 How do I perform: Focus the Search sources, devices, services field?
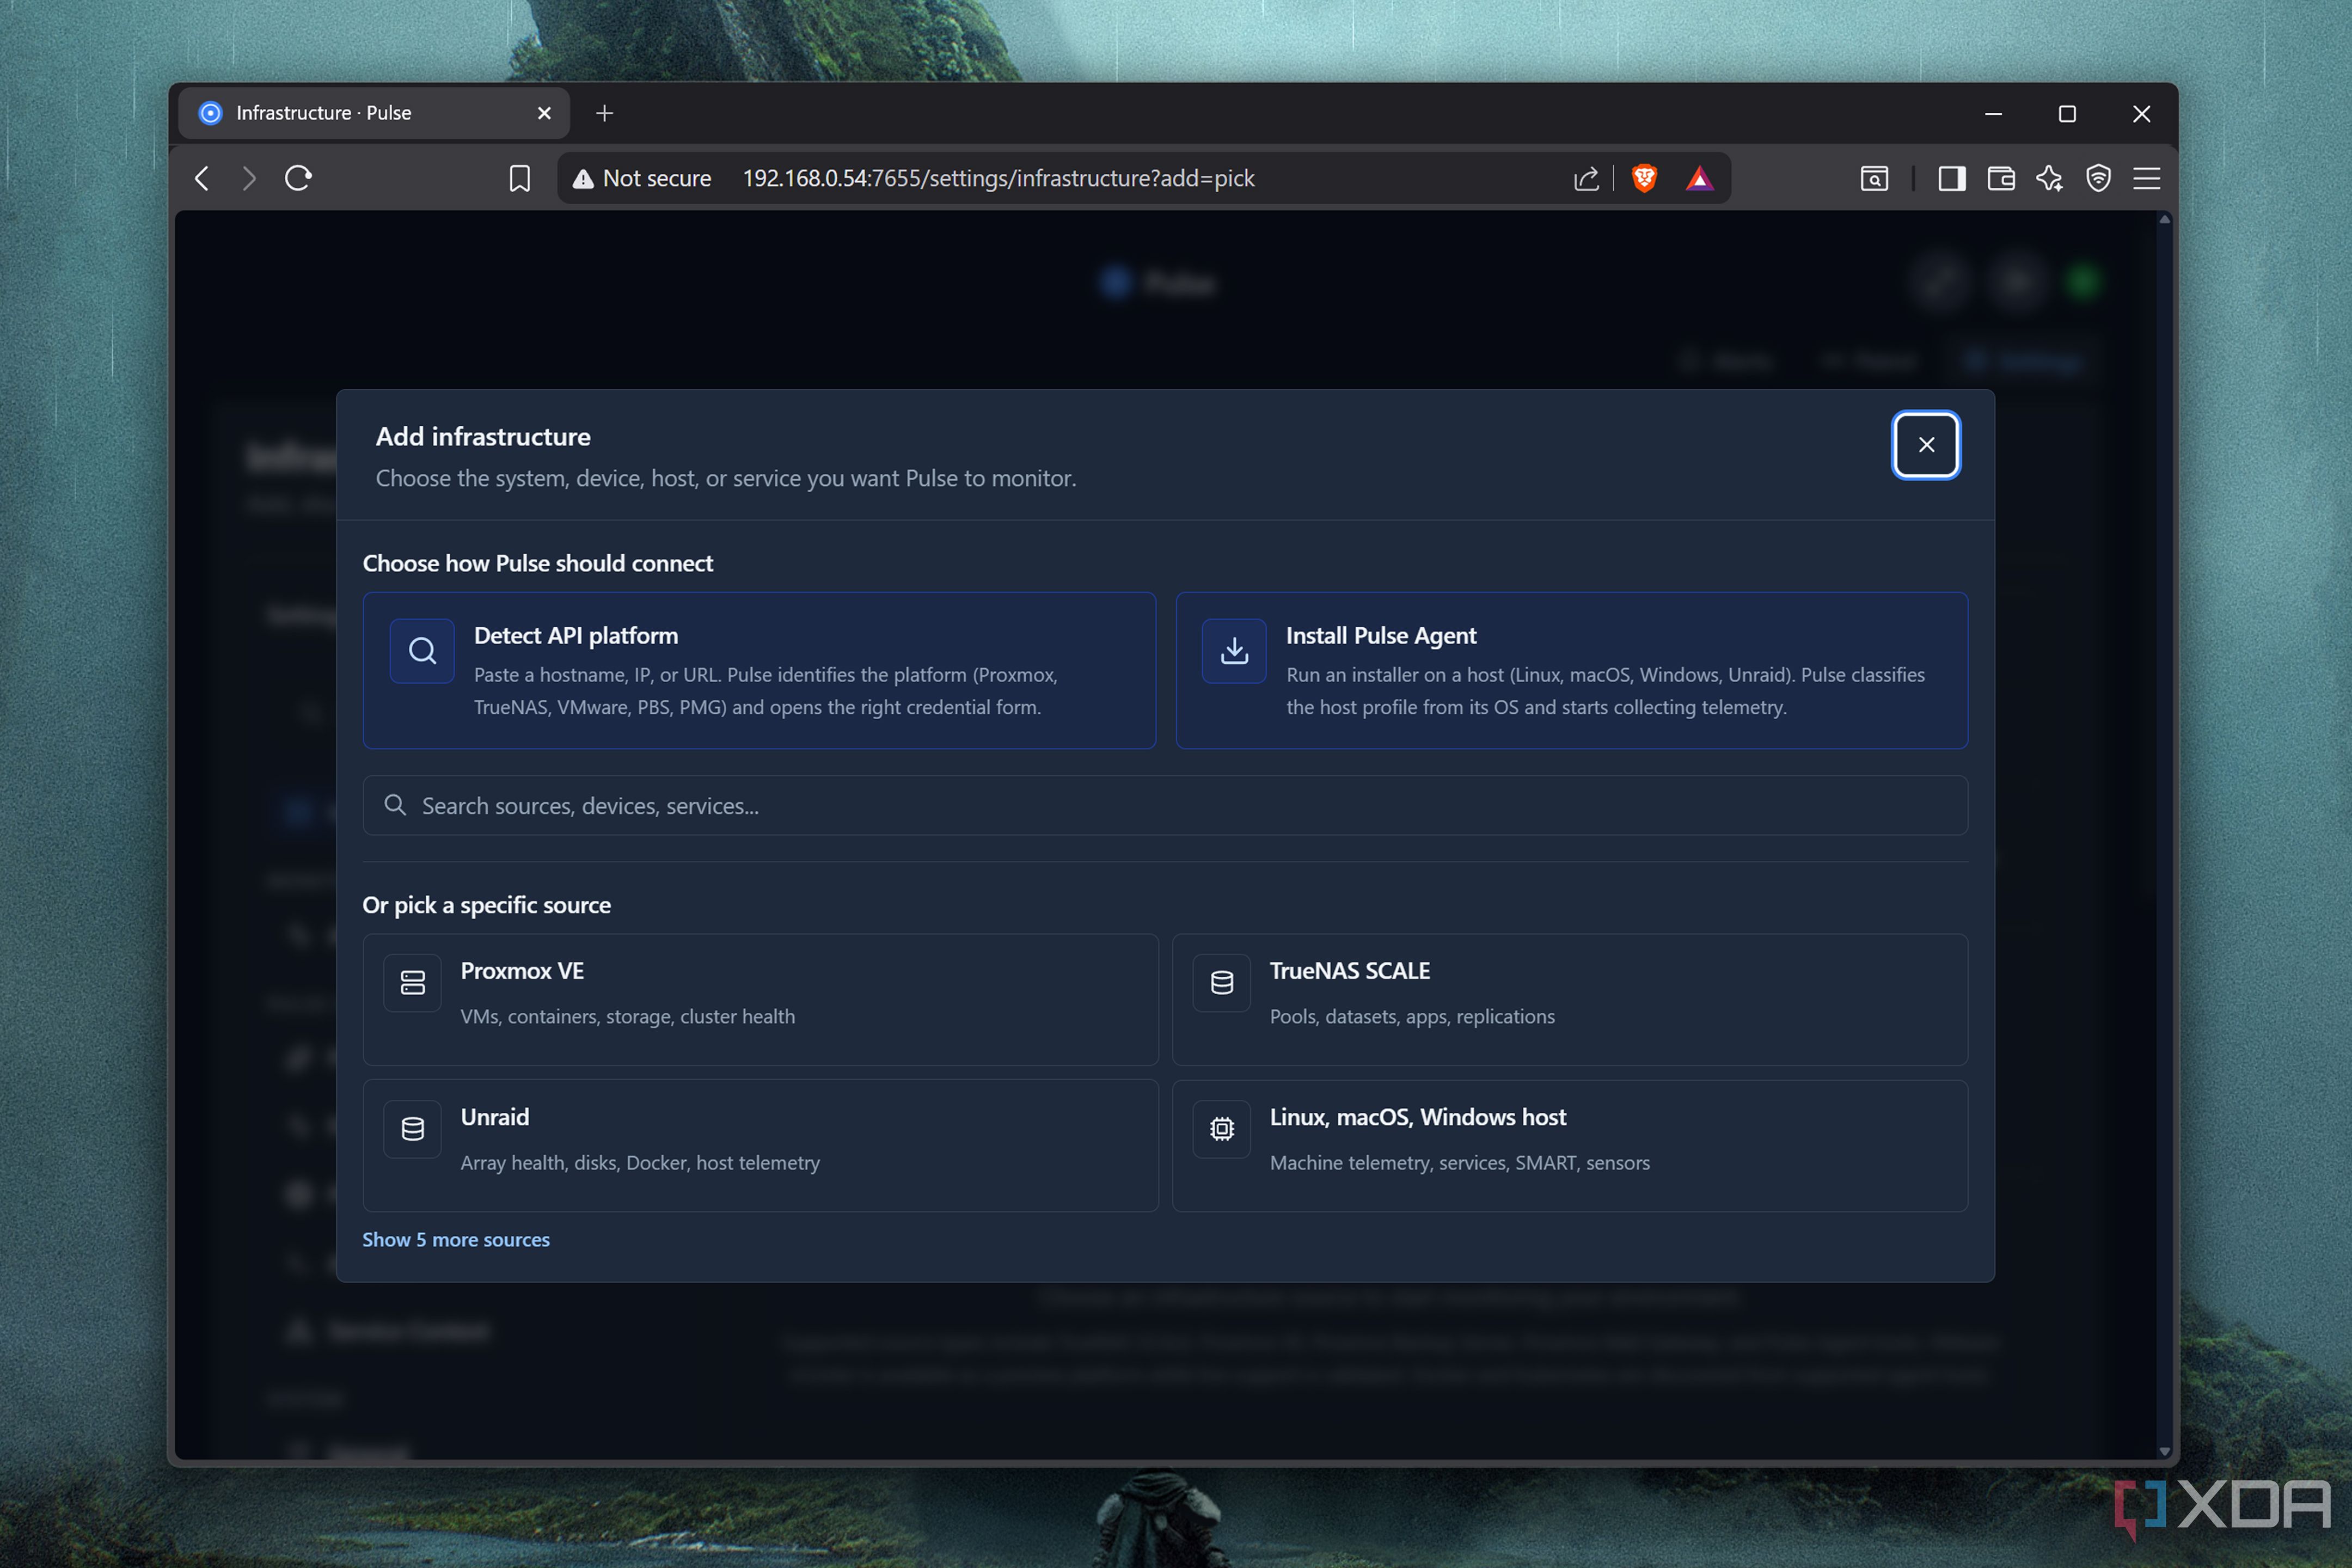[1165, 805]
